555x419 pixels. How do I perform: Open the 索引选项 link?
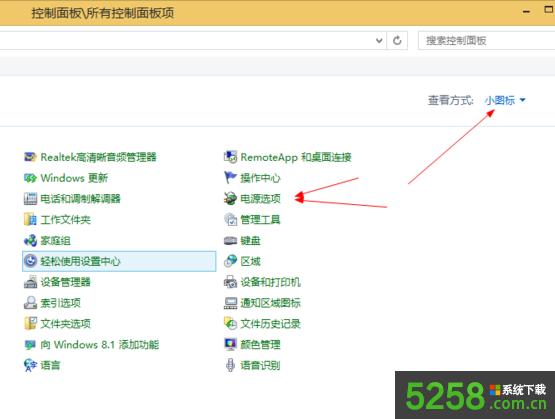(x=61, y=303)
